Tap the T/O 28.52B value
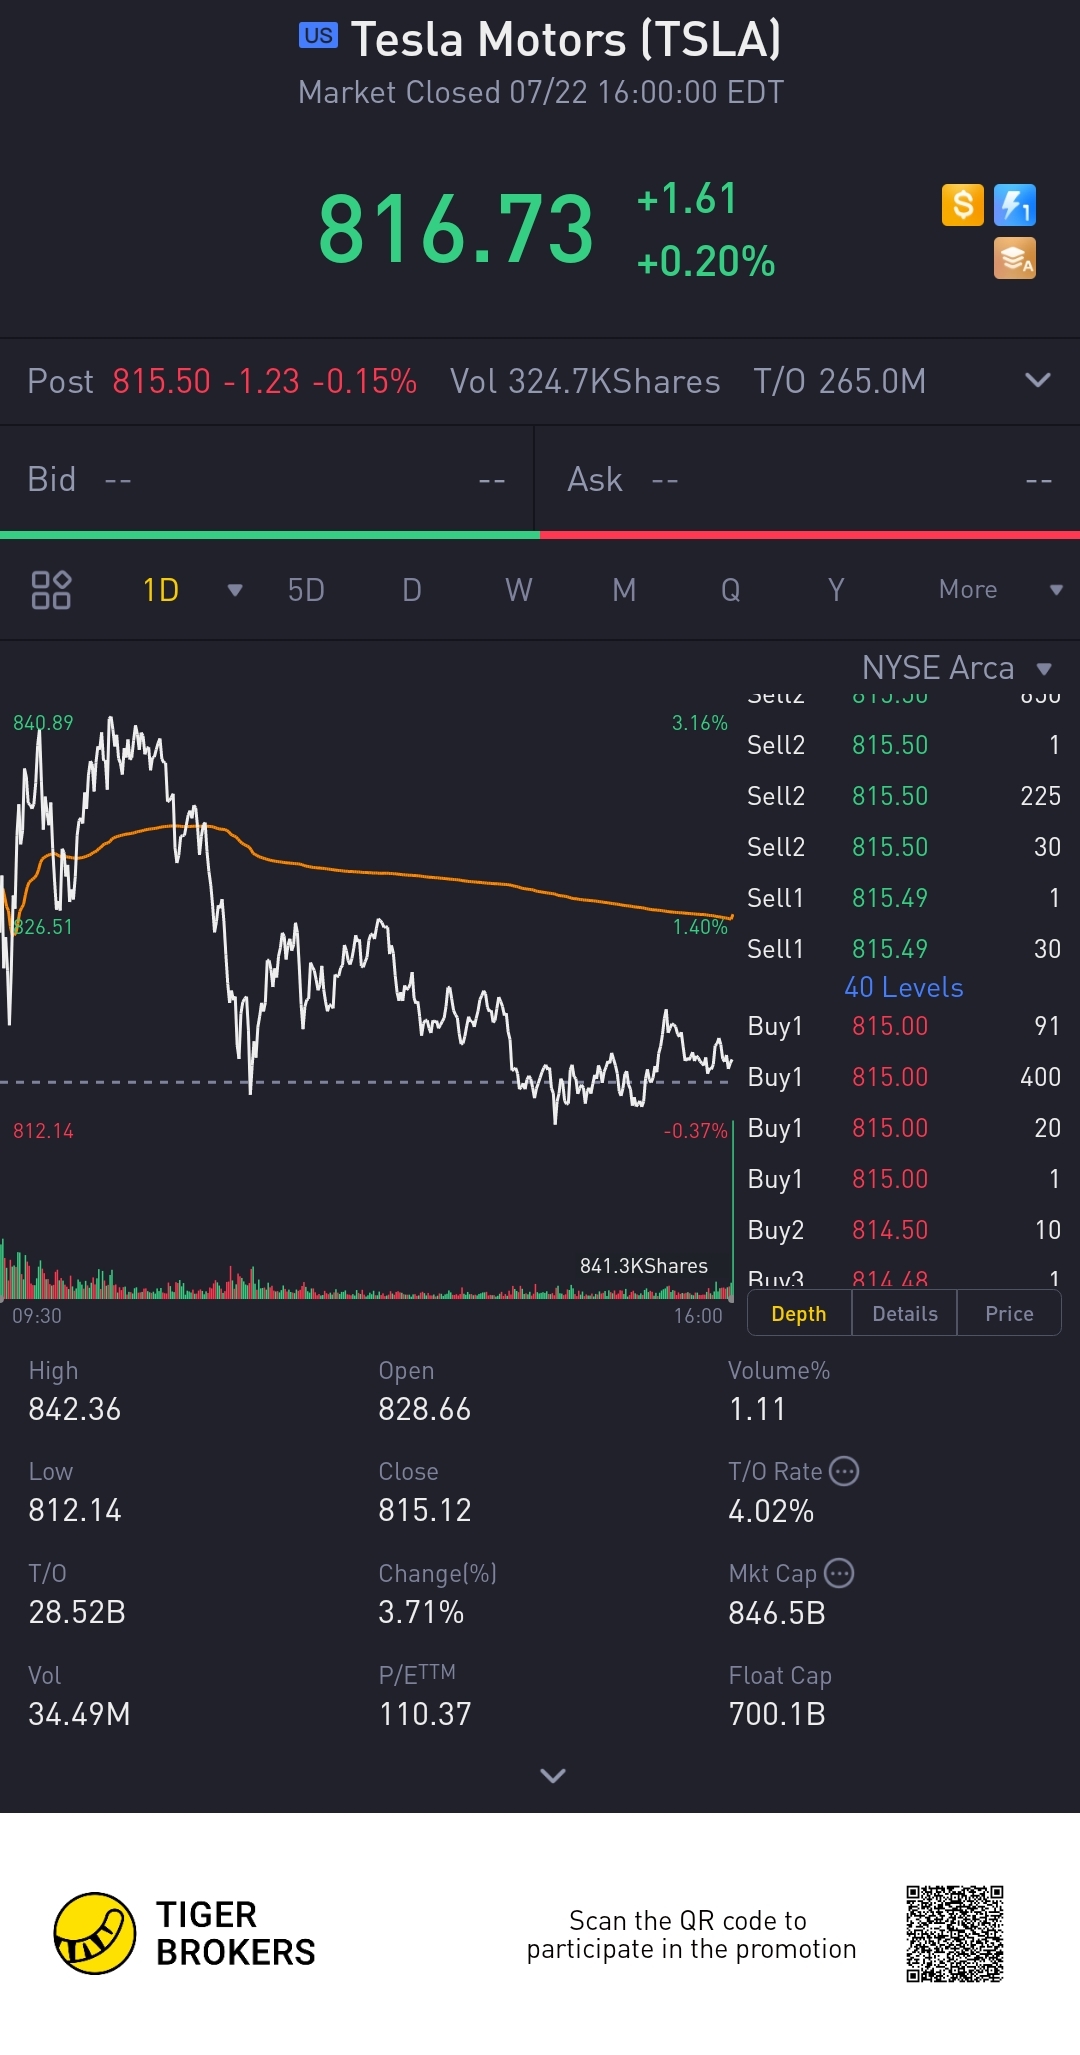Viewport: 1080px width, 2055px height. [77, 1612]
